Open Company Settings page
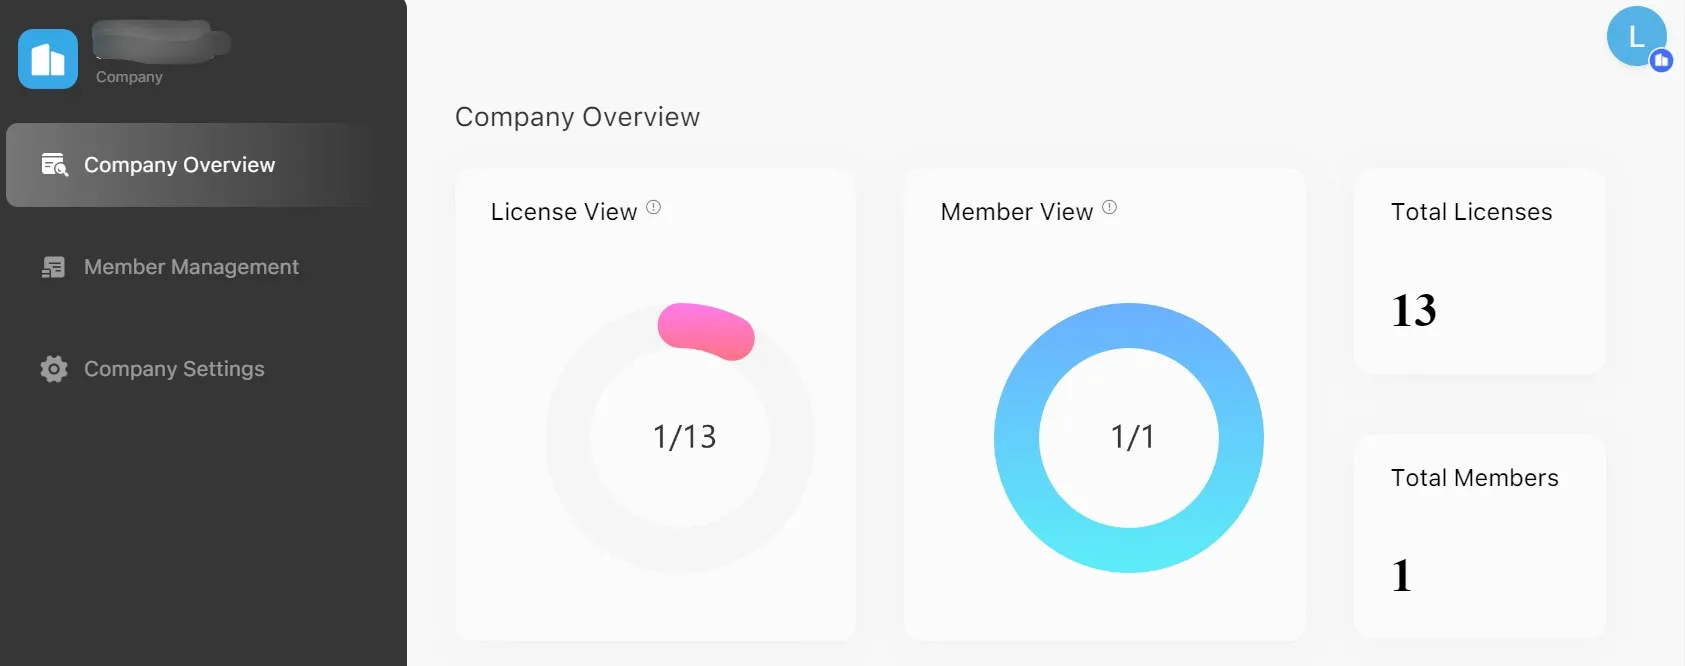Screen dimensions: 1685x666 [x=174, y=369]
